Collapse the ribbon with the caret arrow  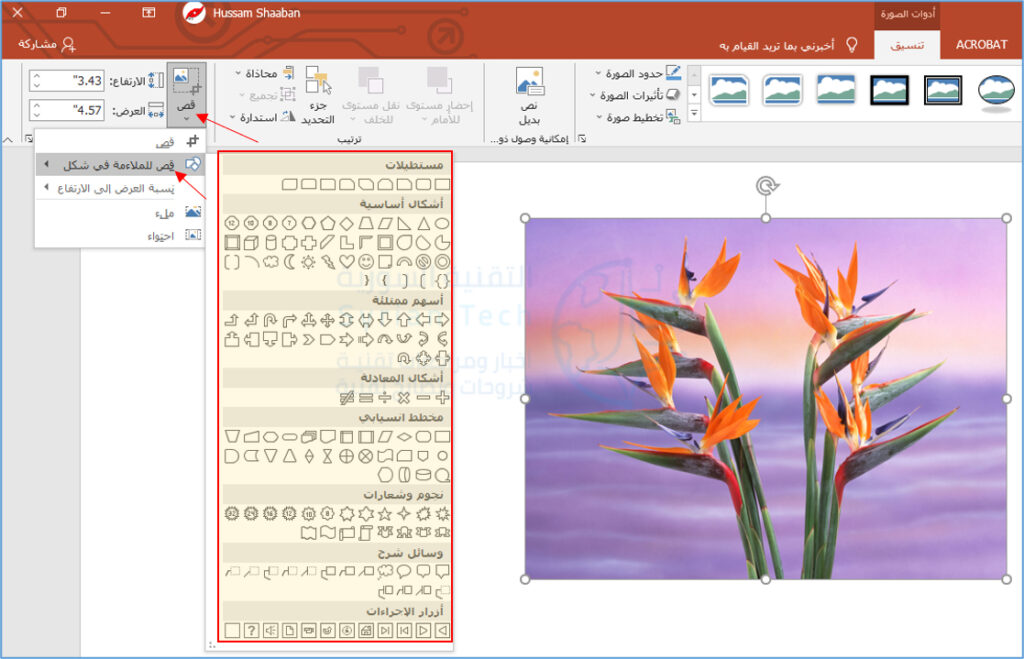point(8,140)
